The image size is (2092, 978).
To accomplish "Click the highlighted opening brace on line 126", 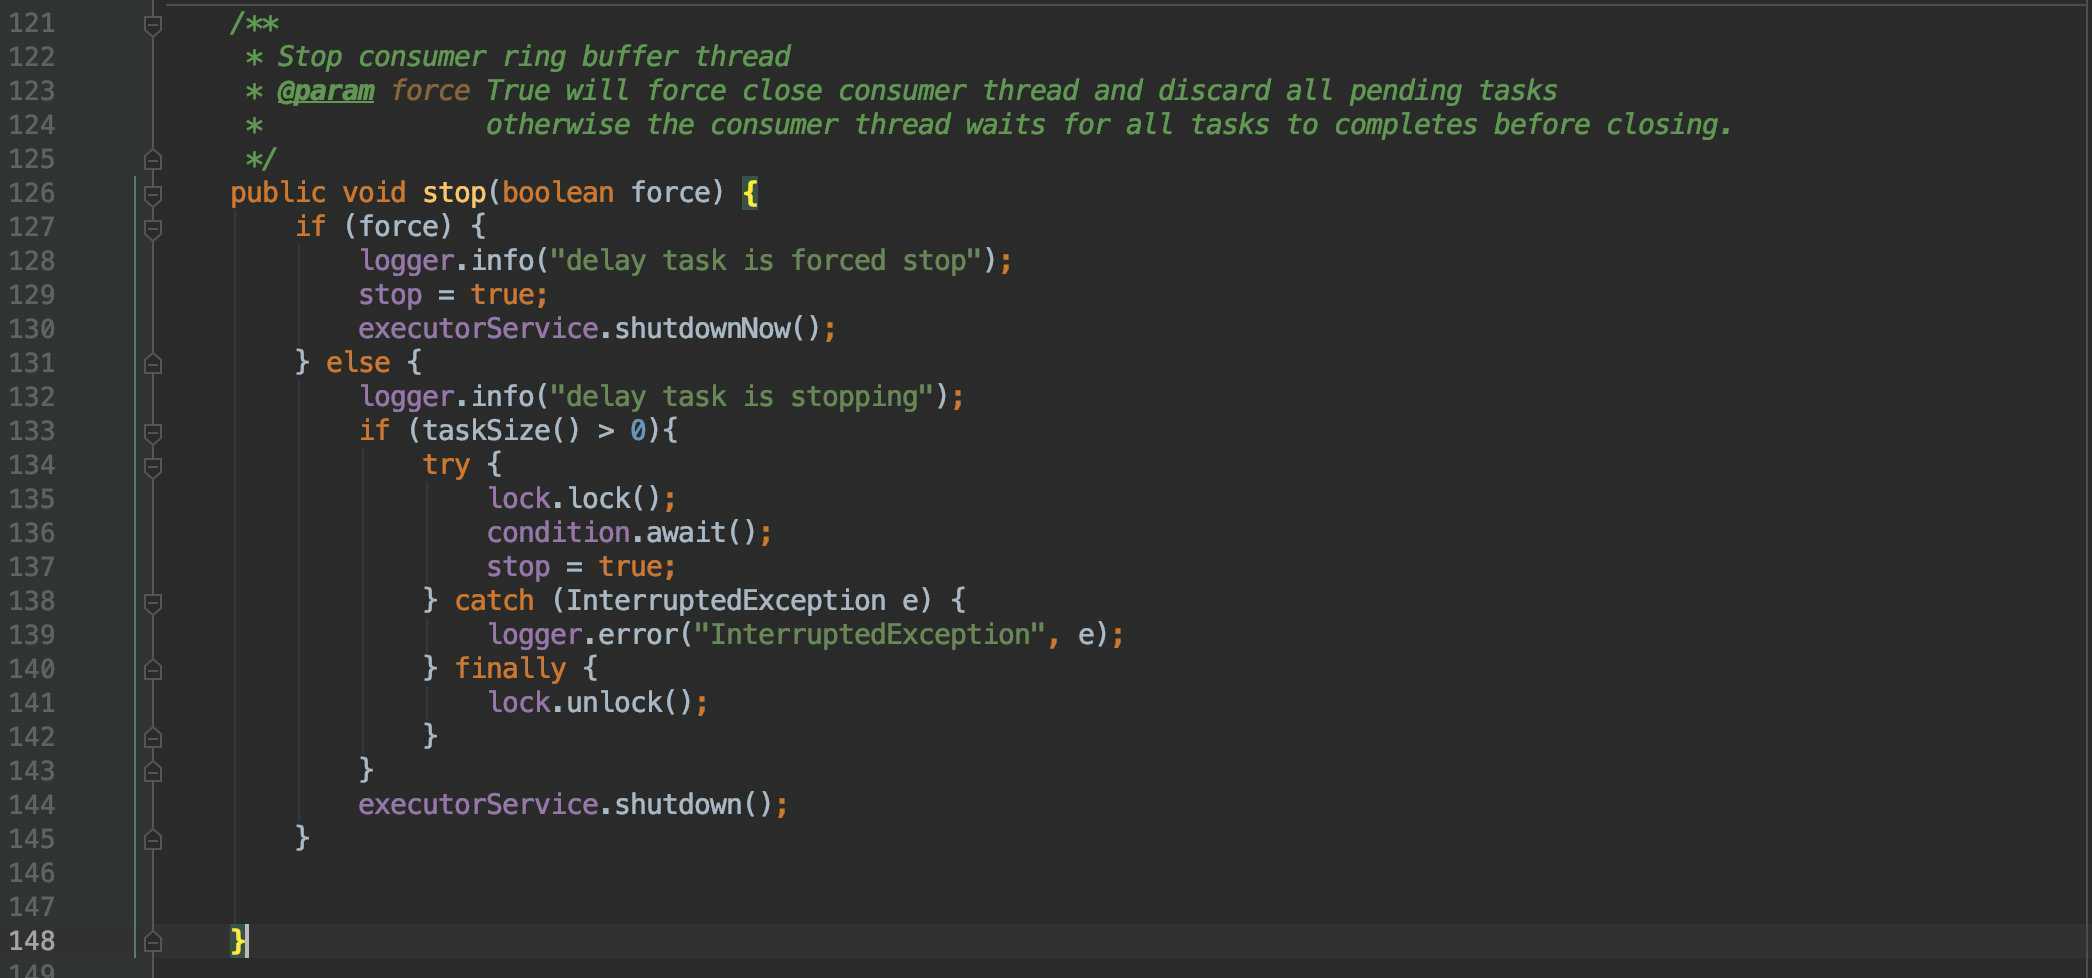I will point(750,193).
